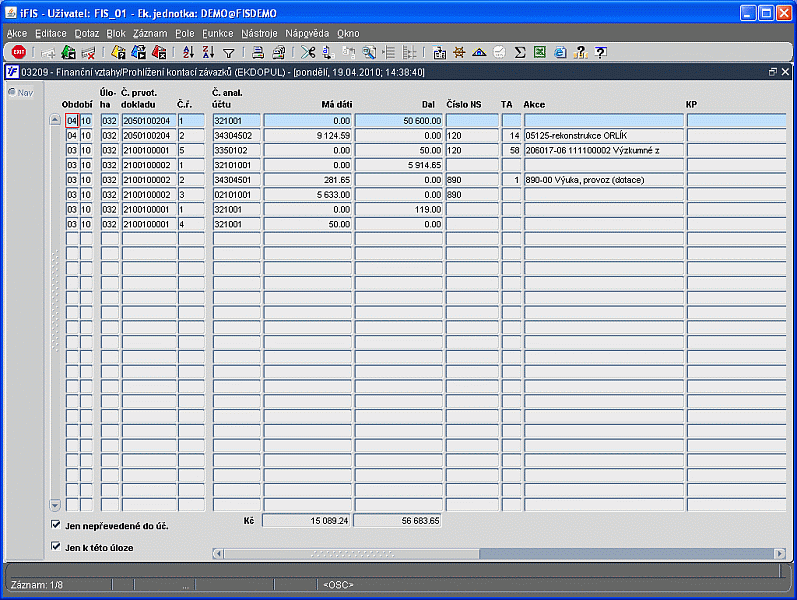Expand the Nástroje menu
This screenshot has height=600, width=797.
(259, 33)
